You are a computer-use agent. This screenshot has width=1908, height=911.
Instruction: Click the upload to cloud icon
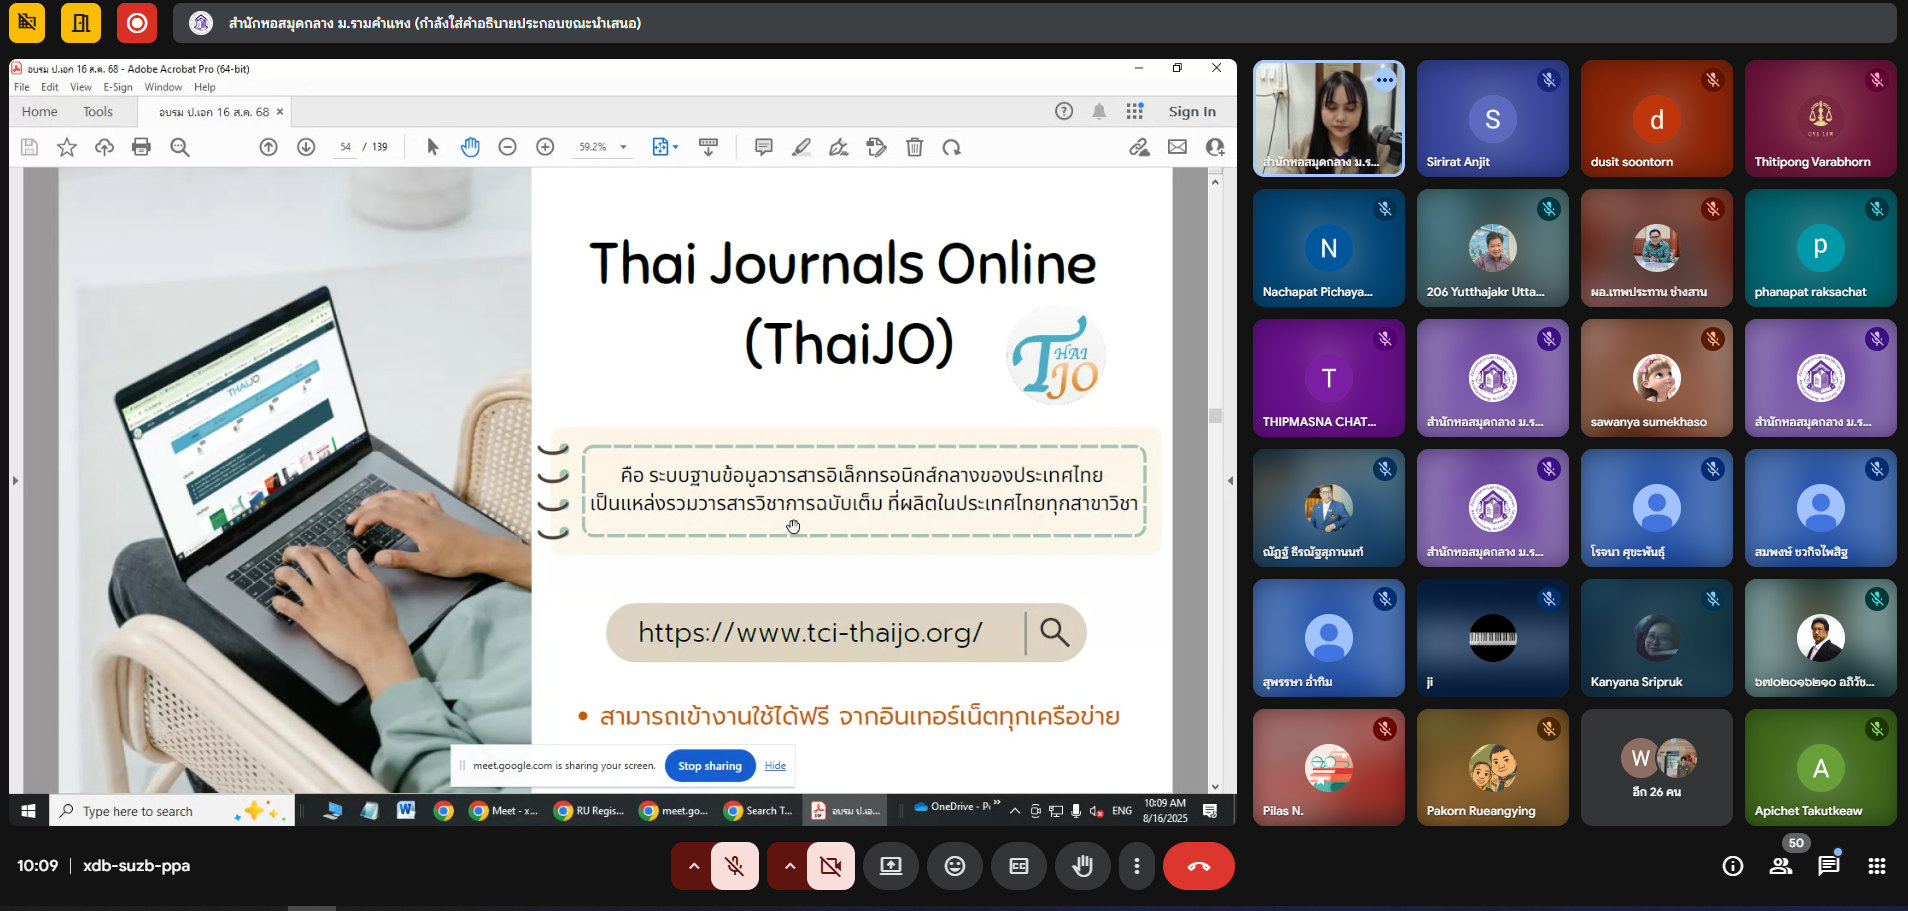pos(104,147)
